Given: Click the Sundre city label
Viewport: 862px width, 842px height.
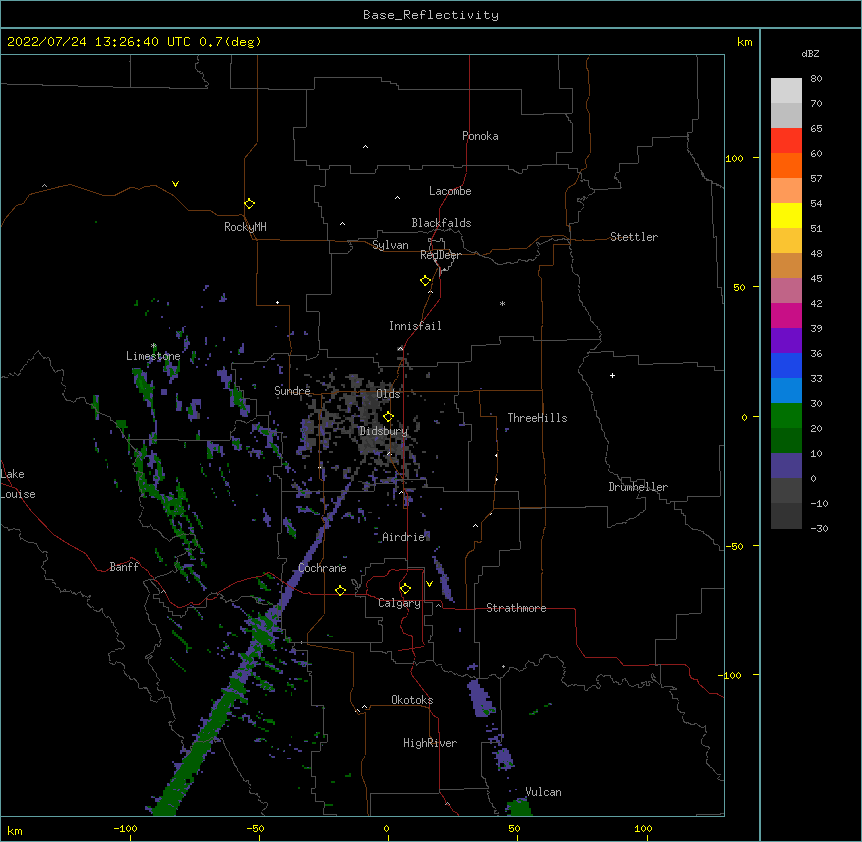Looking at the screenshot, I should click(x=292, y=391).
